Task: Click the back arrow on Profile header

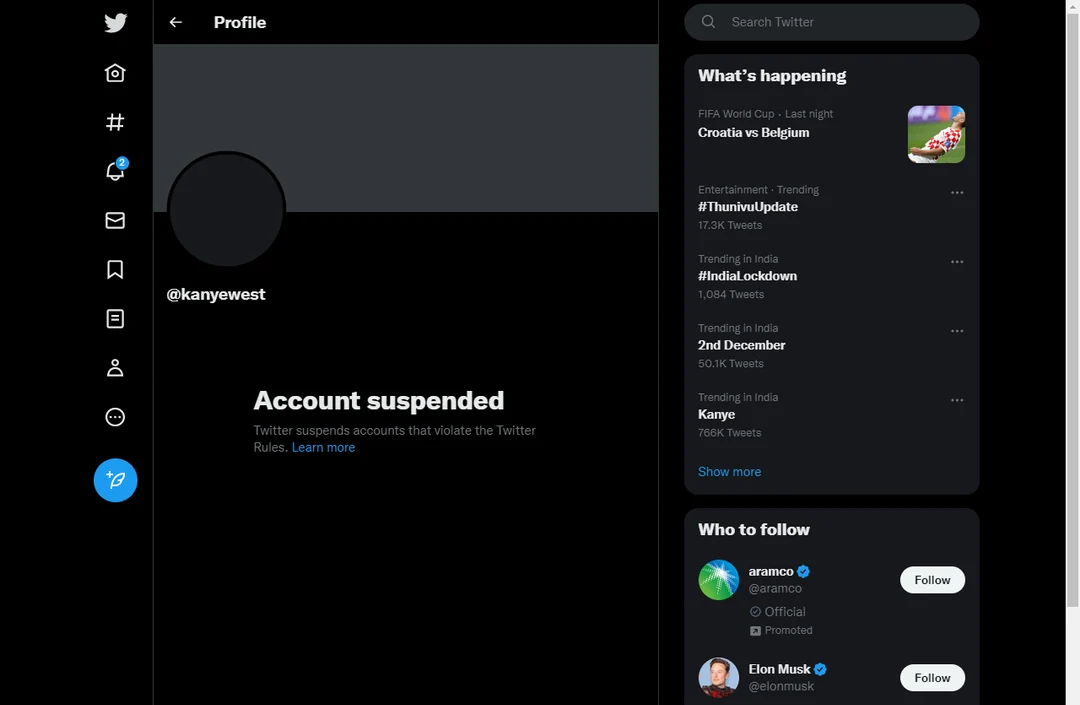Action: click(175, 22)
